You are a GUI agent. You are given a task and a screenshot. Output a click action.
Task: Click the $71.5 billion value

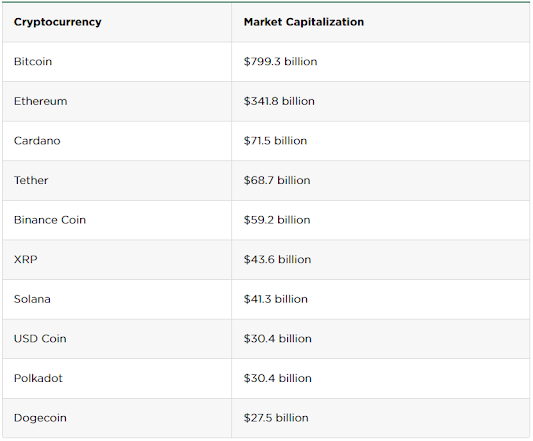click(275, 141)
